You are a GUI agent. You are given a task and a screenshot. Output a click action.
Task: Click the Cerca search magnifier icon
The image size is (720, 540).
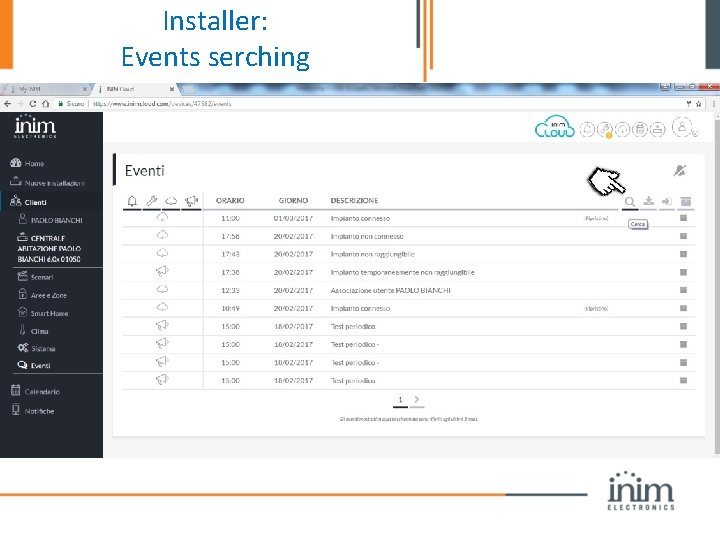tap(630, 202)
